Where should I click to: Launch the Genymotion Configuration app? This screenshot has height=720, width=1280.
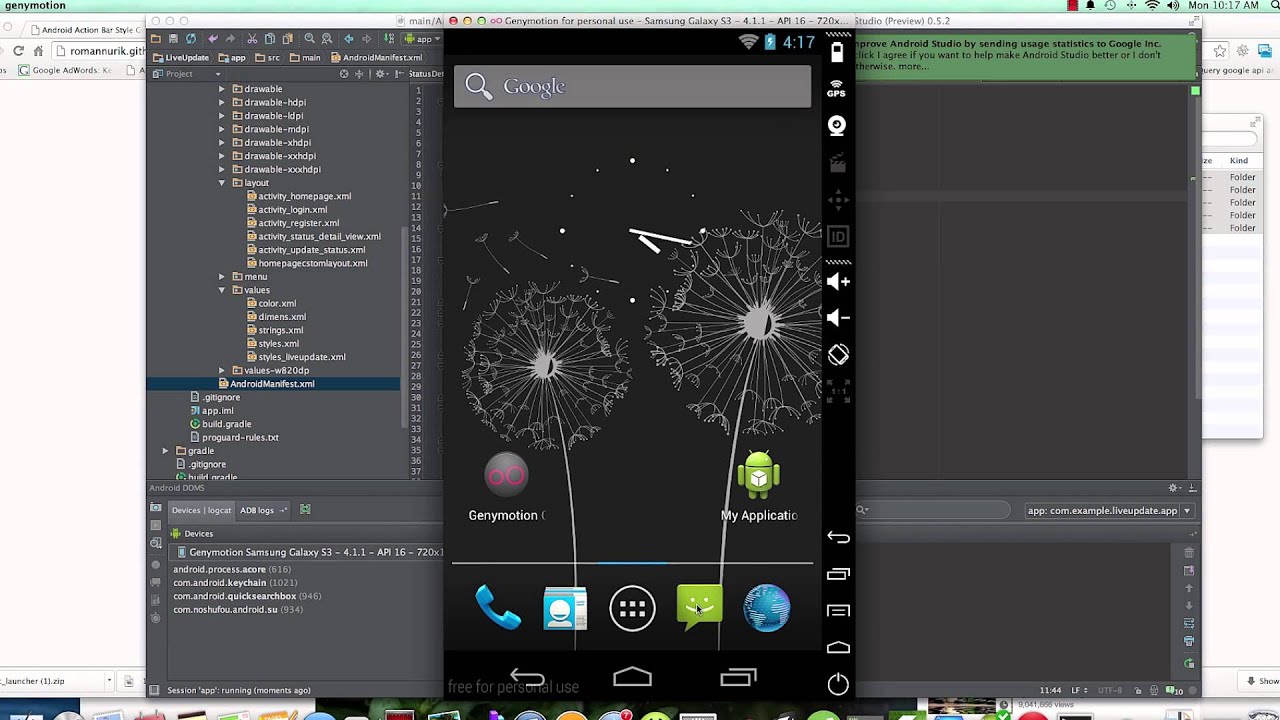click(506, 487)
